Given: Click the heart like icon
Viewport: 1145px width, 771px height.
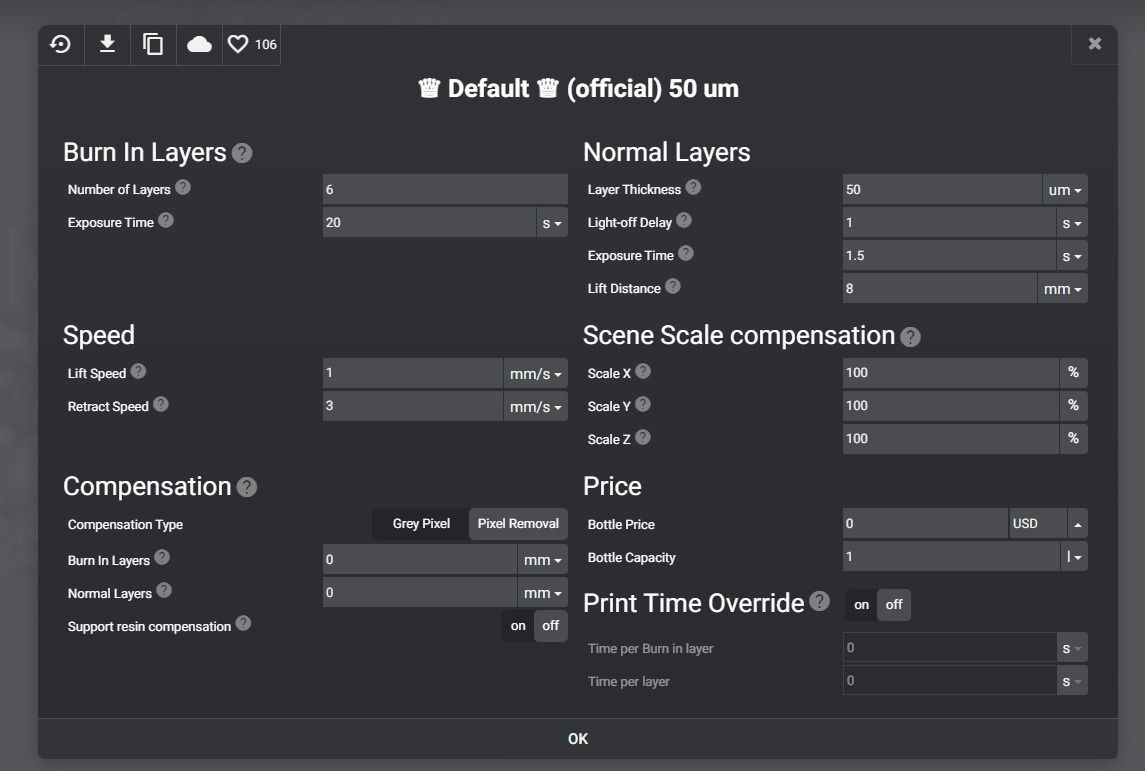Looking at the screenshot, I should 238,45.
